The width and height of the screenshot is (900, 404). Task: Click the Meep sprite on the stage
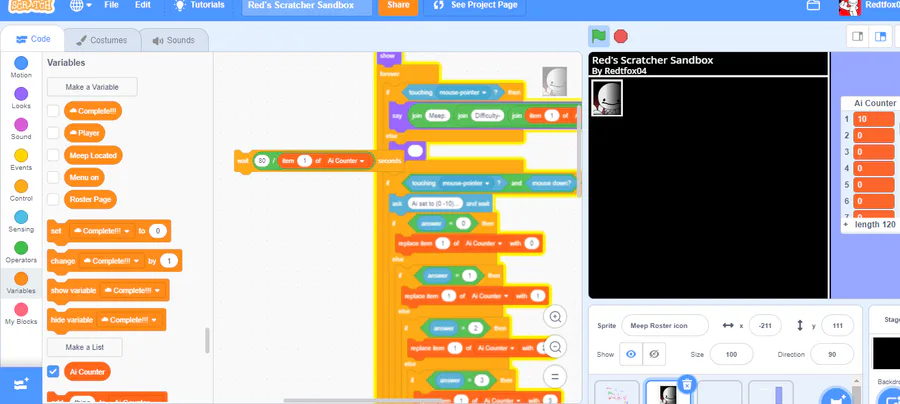coord(607,98)
